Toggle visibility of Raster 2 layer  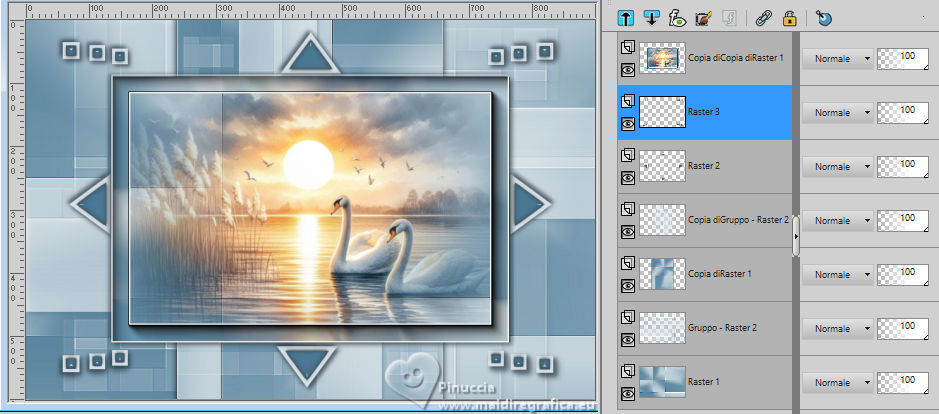click(628, 178)
